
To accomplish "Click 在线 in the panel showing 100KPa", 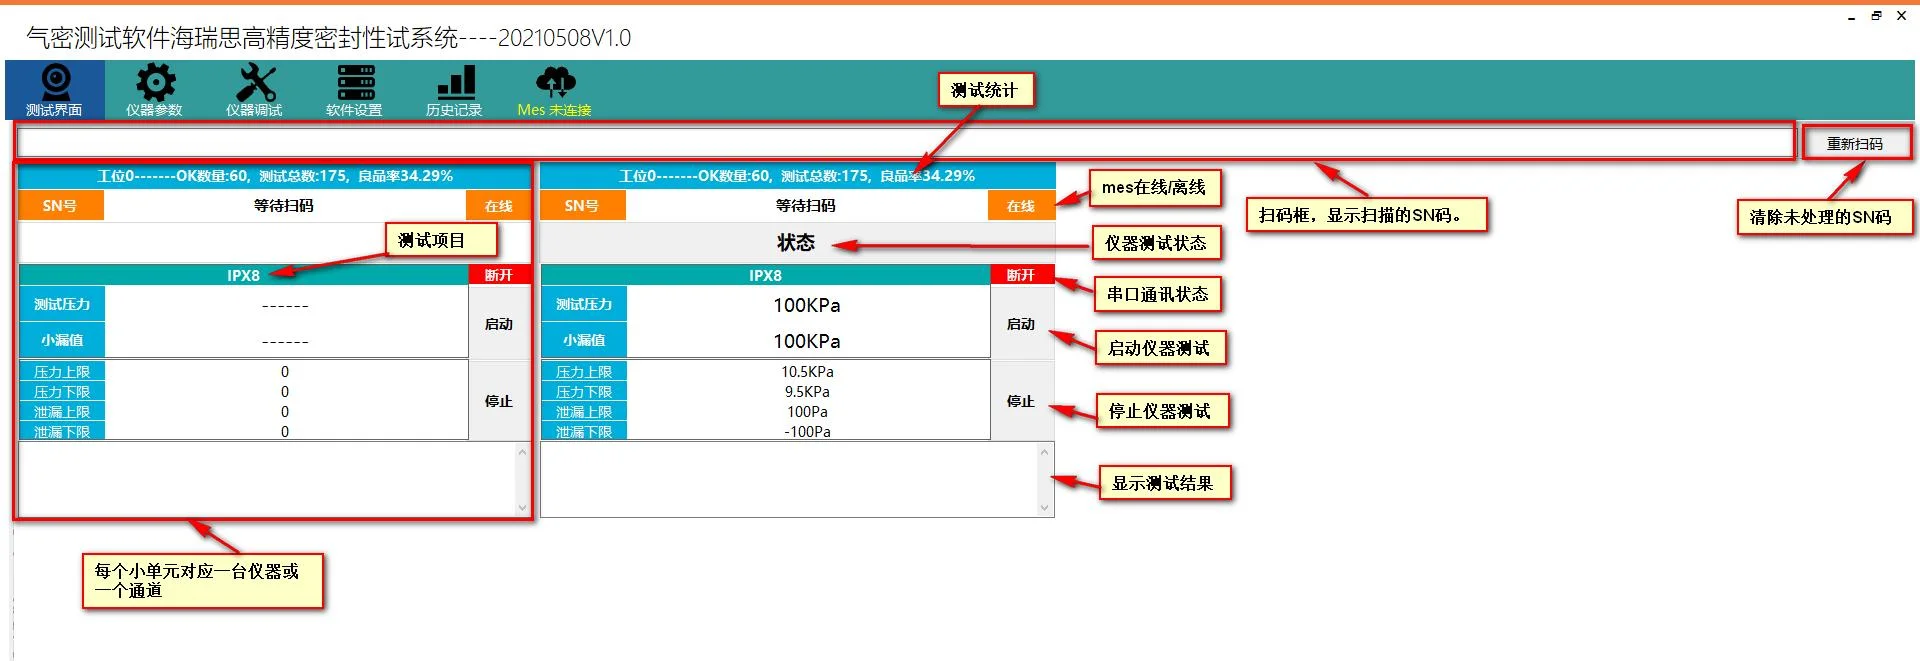I will (1020, 206).
